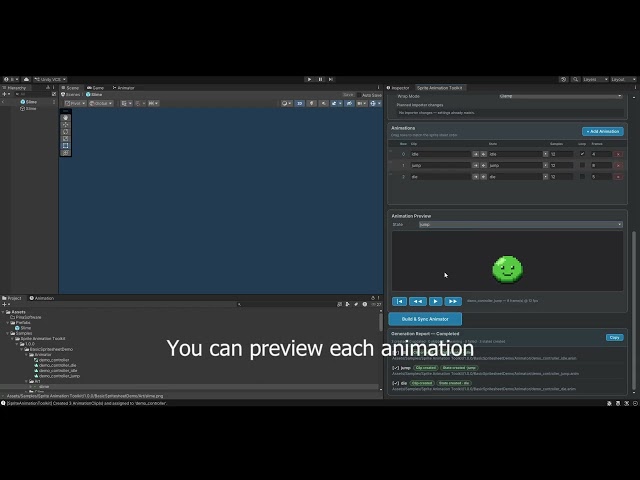Open the Layout dropdown
This screenshot has width=640, height=480.
(623, 79)
